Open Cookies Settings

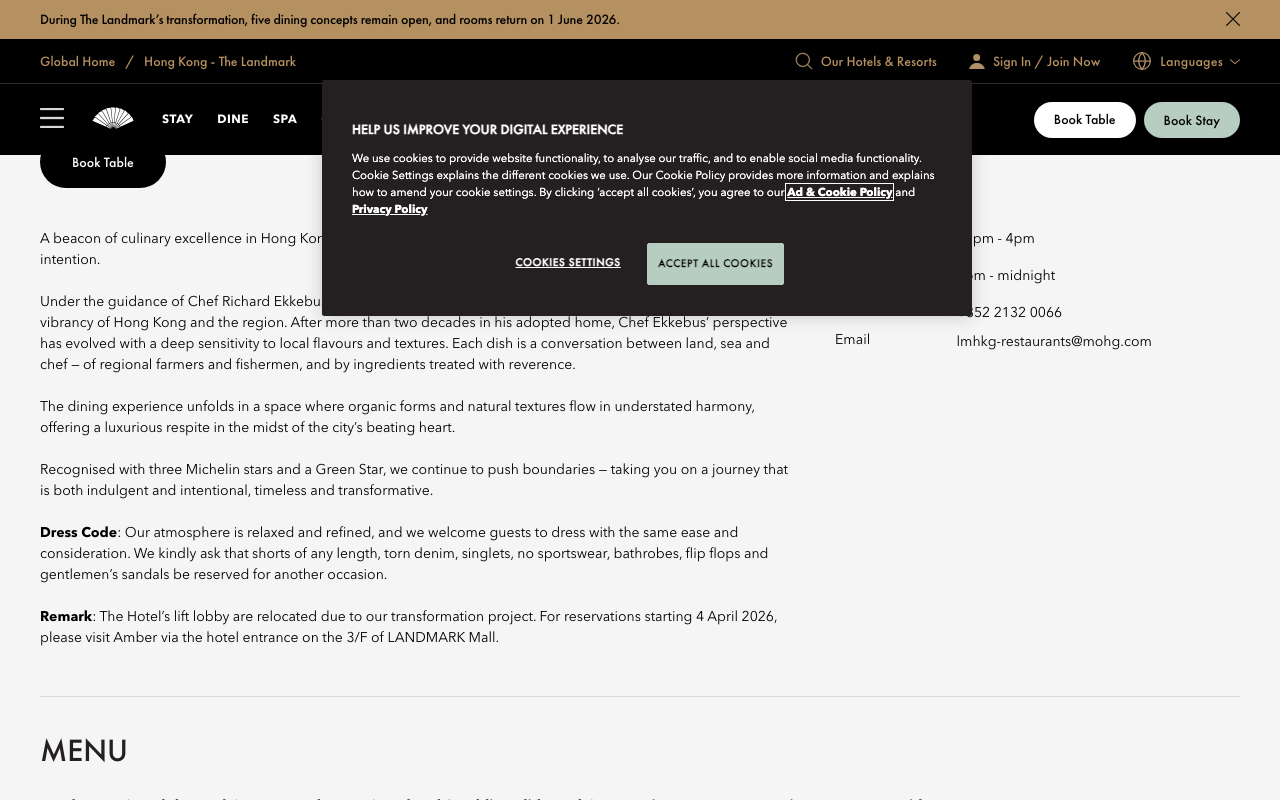coord(568,263)
